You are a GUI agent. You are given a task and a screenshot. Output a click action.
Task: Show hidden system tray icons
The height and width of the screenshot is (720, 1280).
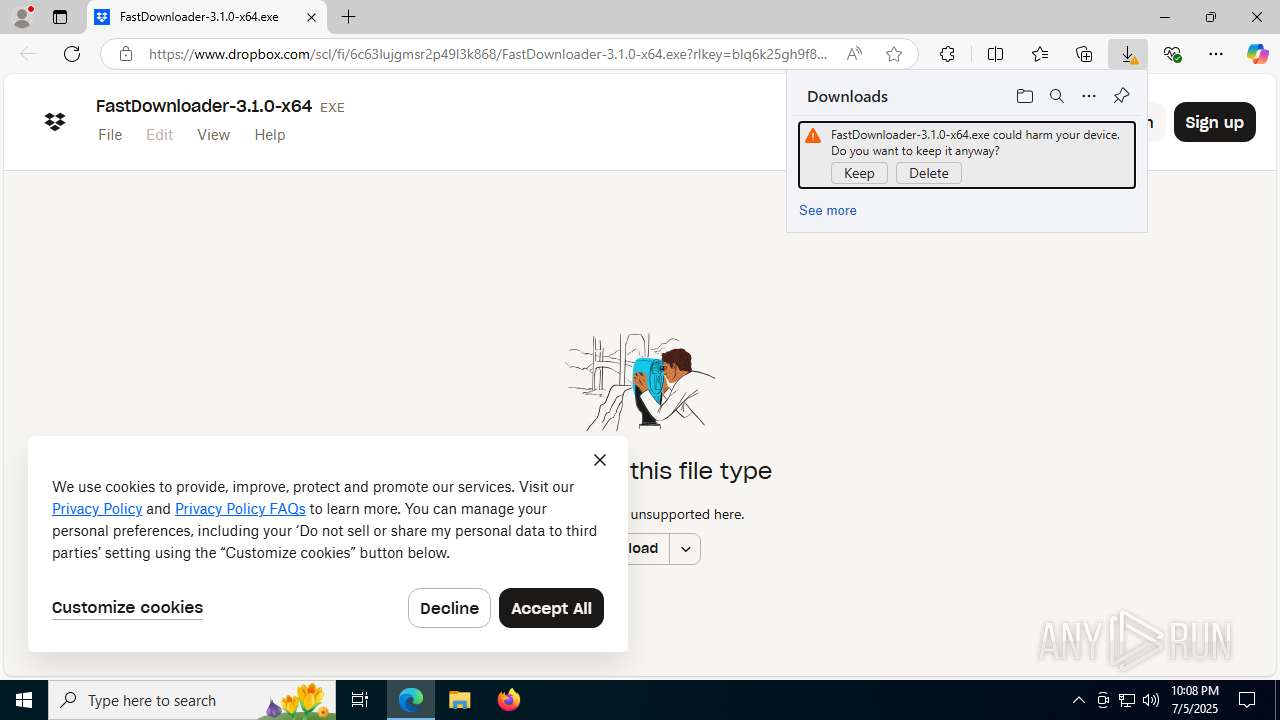coord(1078,700)
